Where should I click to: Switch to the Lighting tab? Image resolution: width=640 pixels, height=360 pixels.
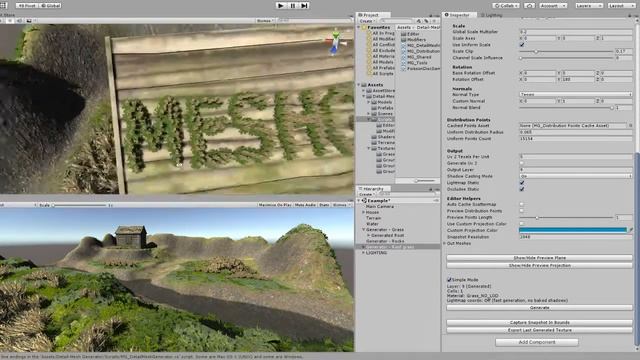(492, 15)
